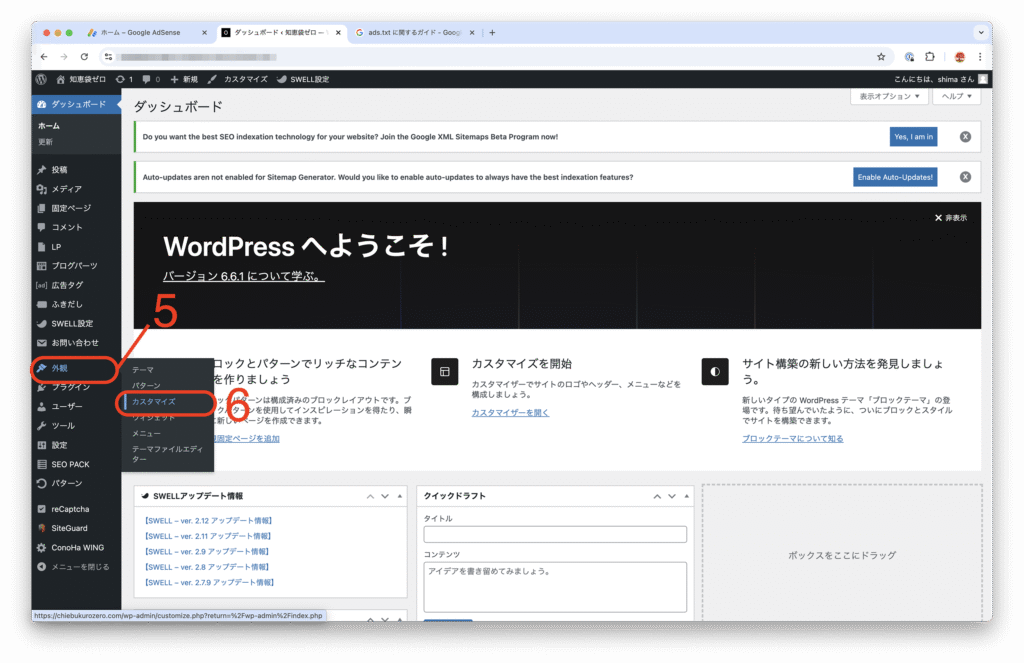The height and width of the screenshot is (663, 1024).
Task: Click 新規 in the admin bar
Action: pos(184,79)
